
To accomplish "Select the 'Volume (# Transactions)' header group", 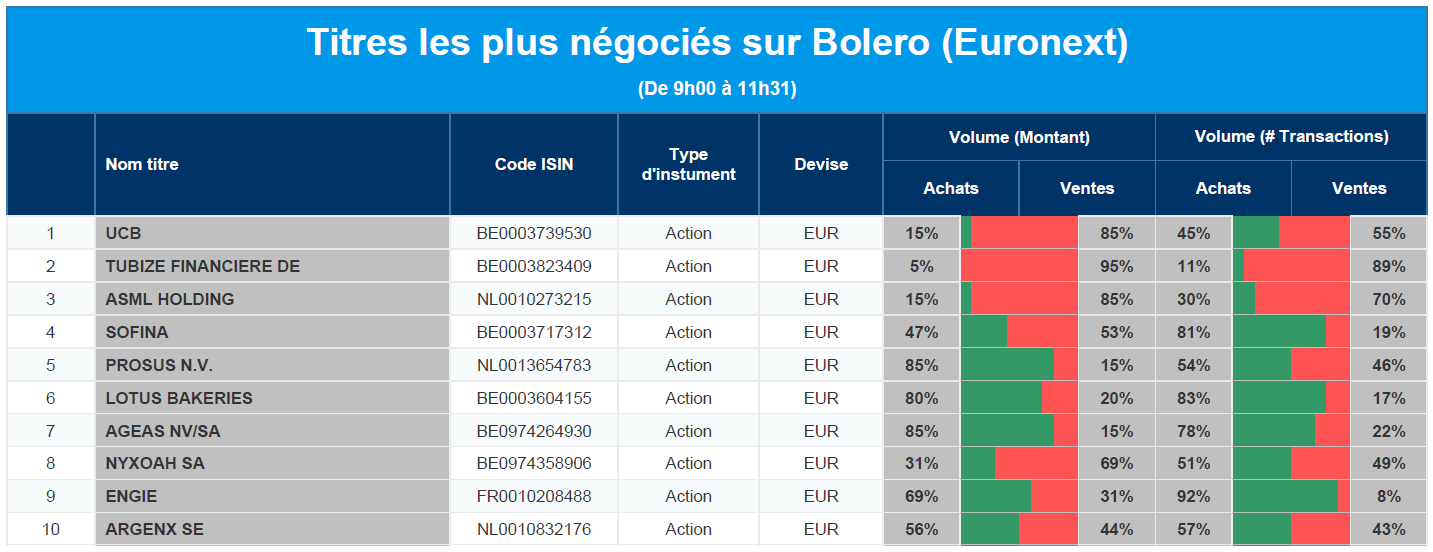I will (1291, 137).
